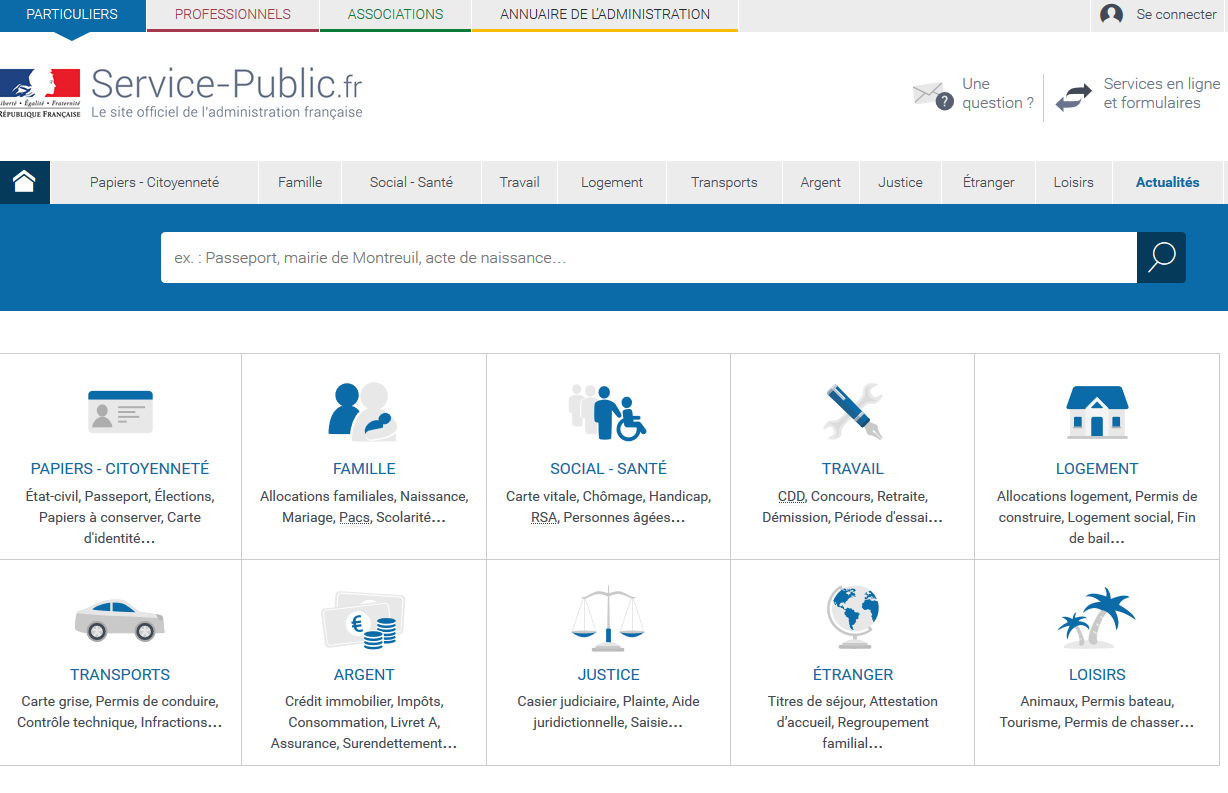Screen dimensions: 1228x793
Task: Click the arrows icon for online services
Action: click(1074, 97)
